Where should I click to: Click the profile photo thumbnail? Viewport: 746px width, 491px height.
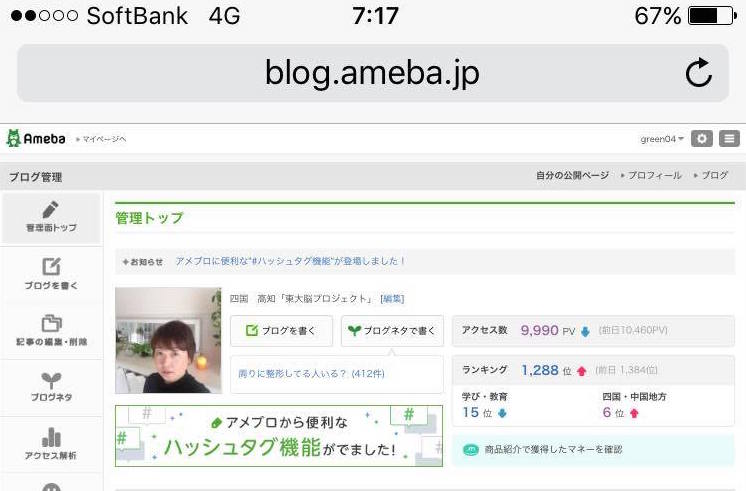(168, 340)
